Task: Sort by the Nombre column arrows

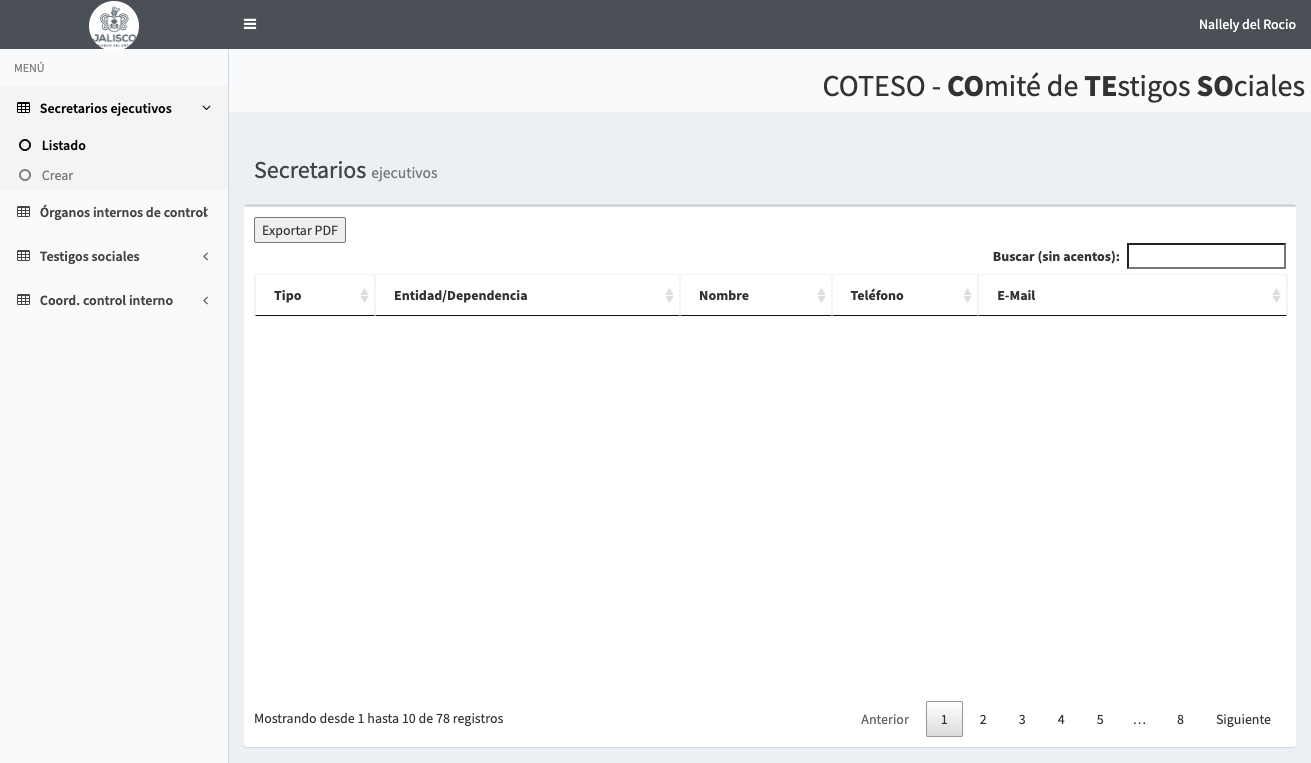Action: click(821, 296)
